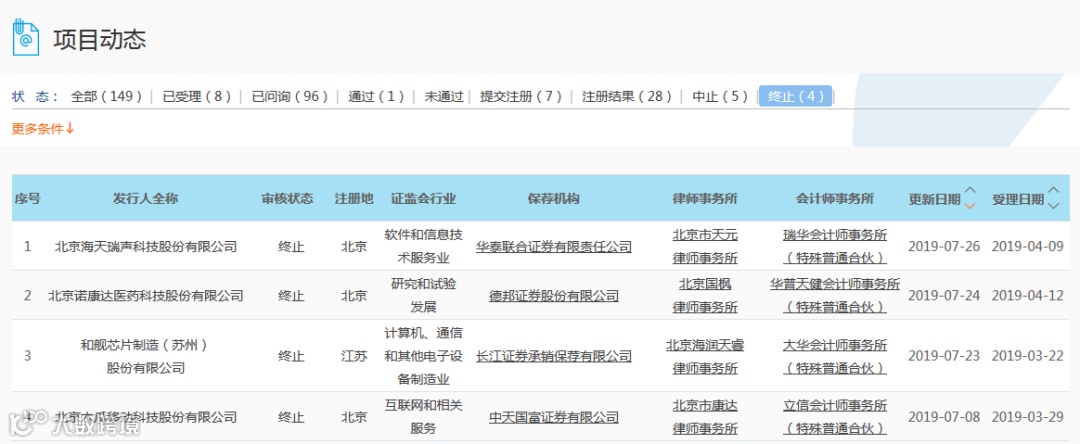Select the 通过 (1) status tab
Image resolution: width=1080 pixels, height=444 pixels.
[376, 96]
